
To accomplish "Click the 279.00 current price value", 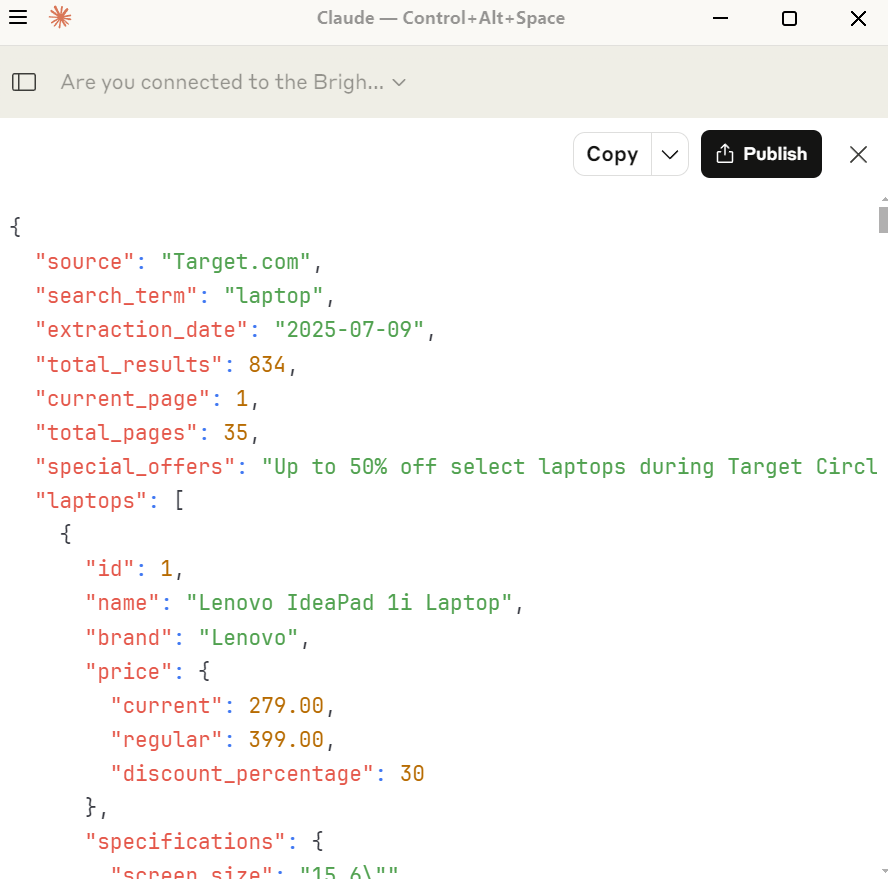I will [286, 706].
